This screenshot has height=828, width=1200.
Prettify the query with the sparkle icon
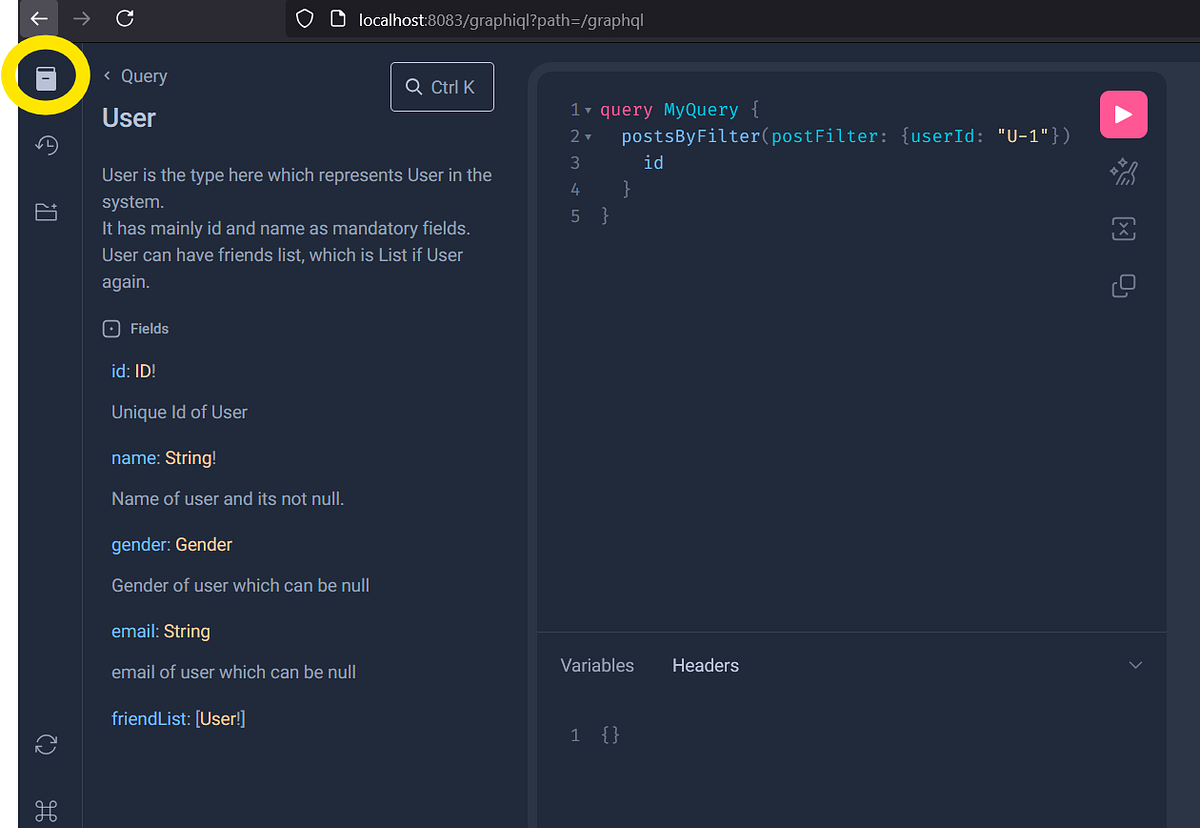pyautogui.click(x=1123, y=172)
